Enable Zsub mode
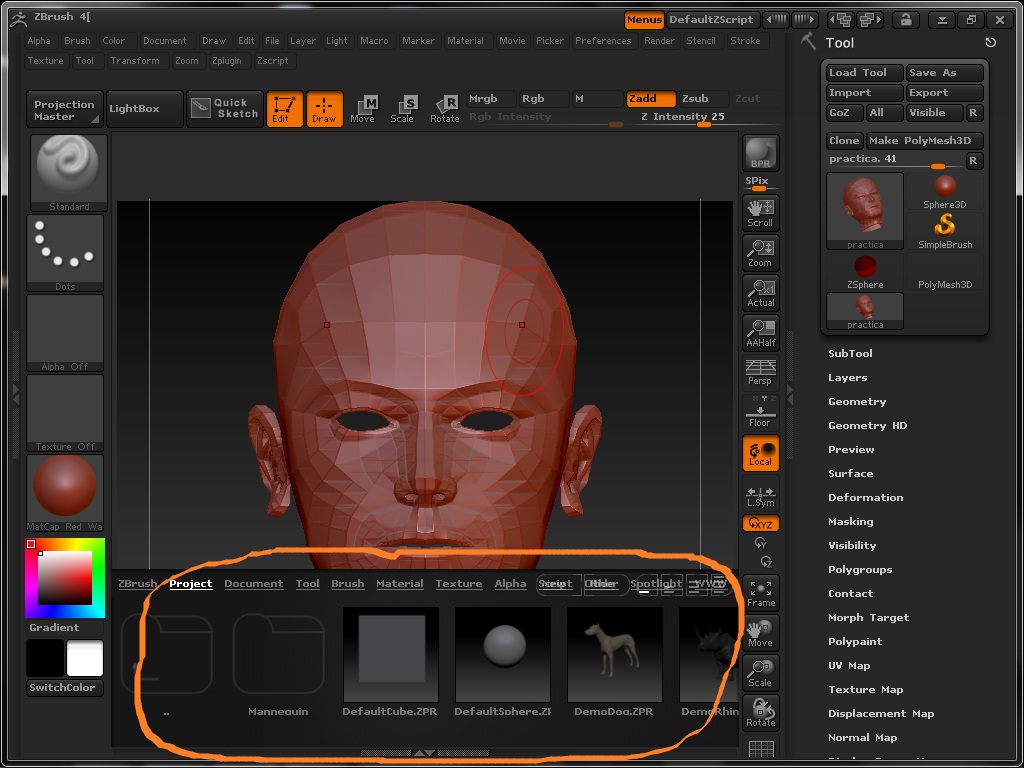Viewport: 1024px width, 768px height. (704, 99)
